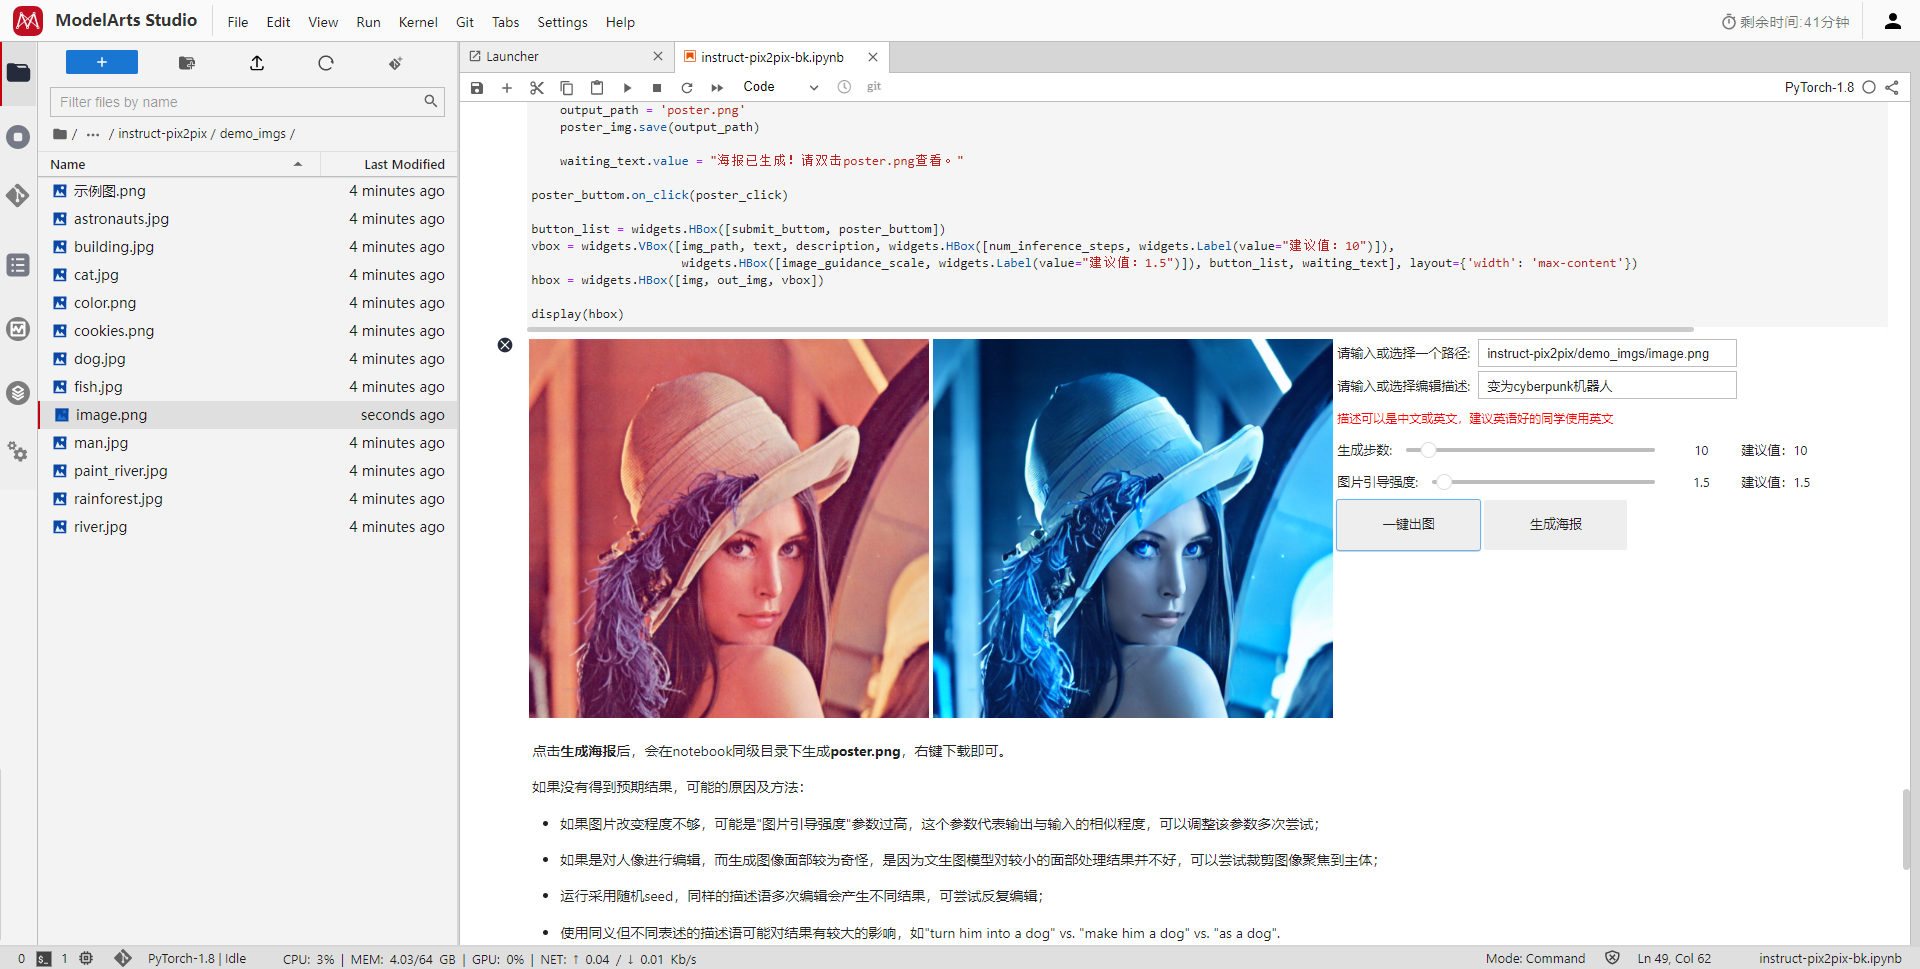
Task: Cut the selected cell with scissors icon
Action: click(x=537, y=88)
